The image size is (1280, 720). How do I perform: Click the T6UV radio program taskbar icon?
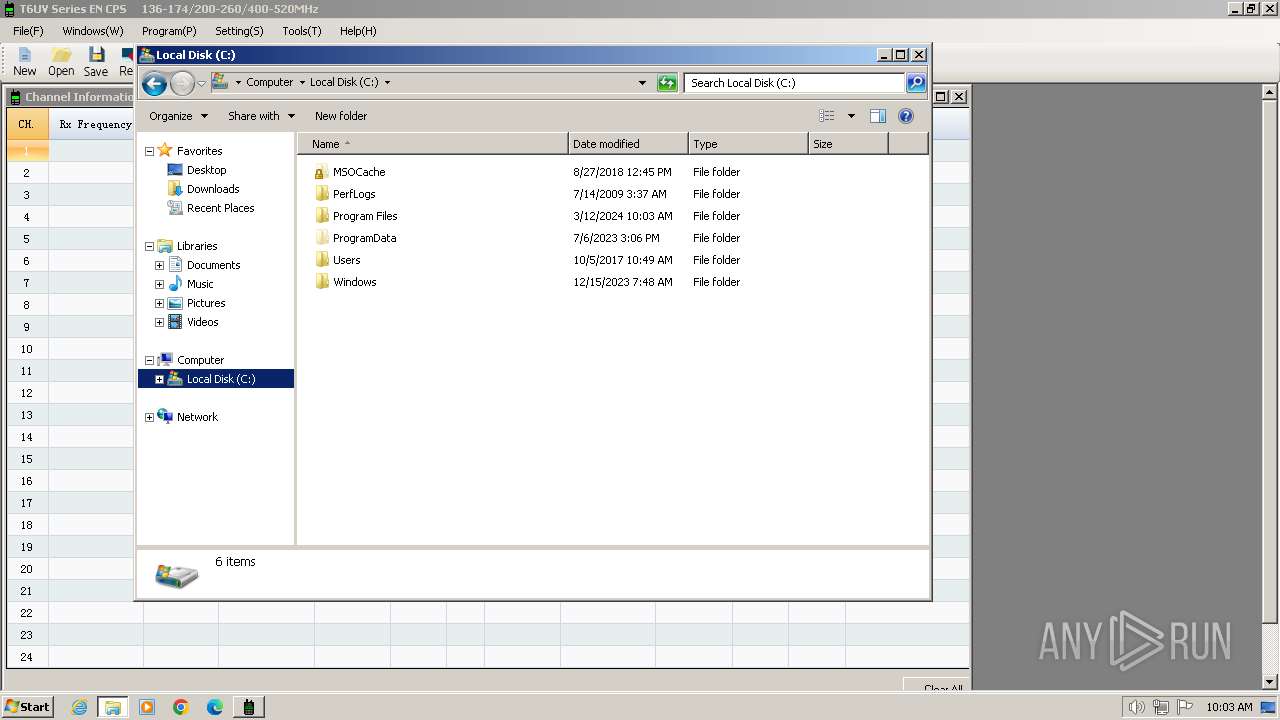tap(249, 707)
